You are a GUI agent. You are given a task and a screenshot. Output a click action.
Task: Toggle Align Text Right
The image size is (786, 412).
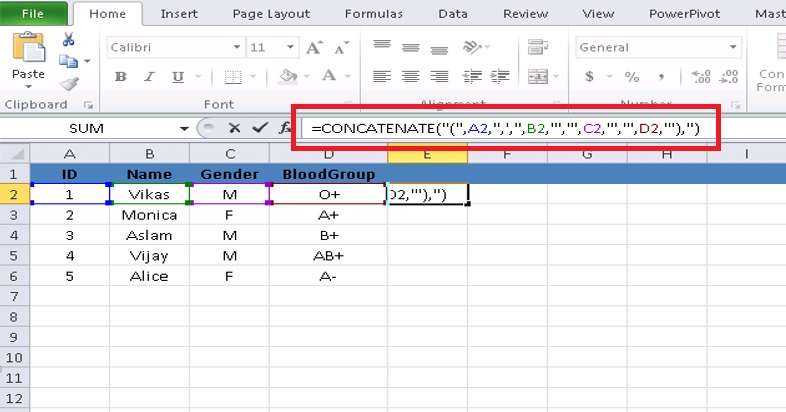pyautogui.click(x=439, y=76)
